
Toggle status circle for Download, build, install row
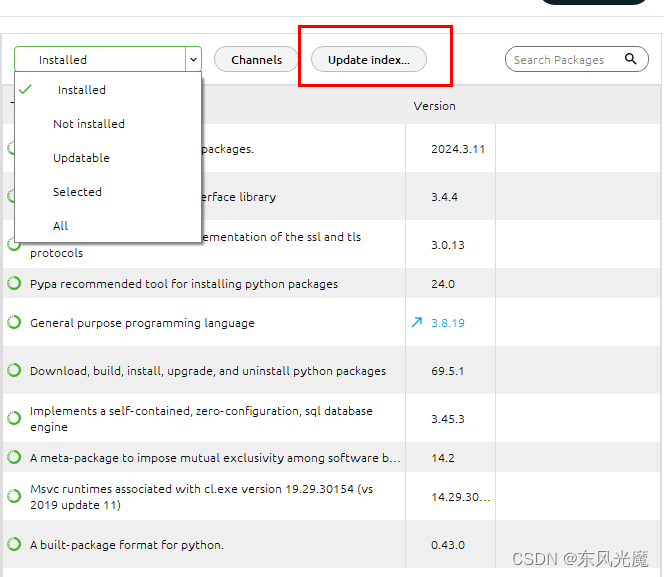(14, 370)
